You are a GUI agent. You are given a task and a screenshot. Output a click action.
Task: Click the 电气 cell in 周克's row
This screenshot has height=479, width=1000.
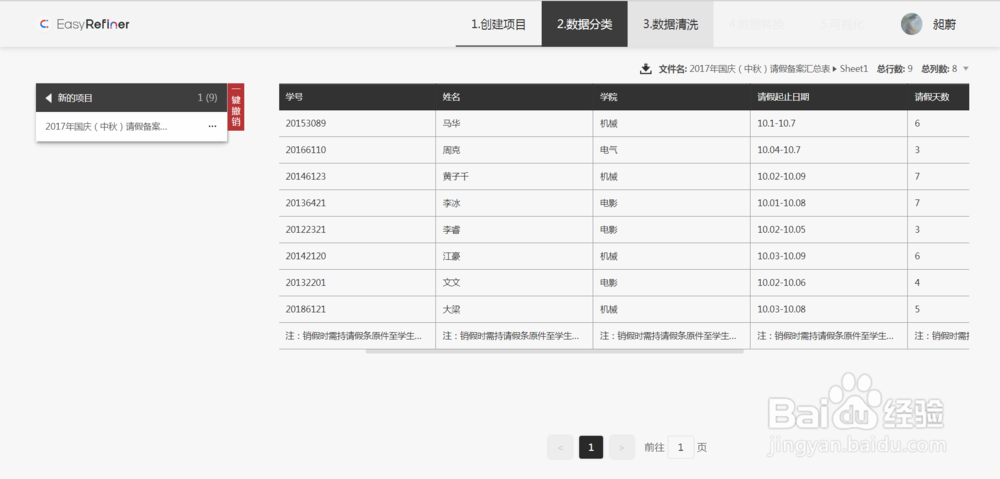click(672, 150)
